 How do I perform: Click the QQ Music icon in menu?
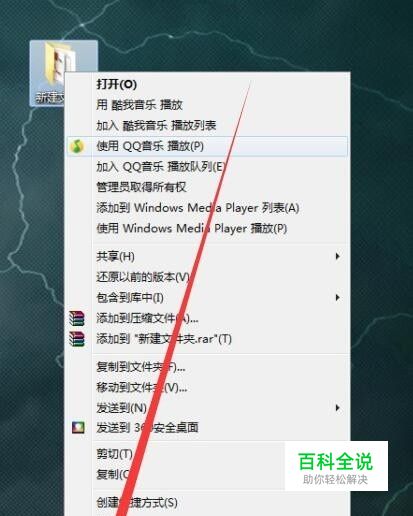click(x=77, y=146)
